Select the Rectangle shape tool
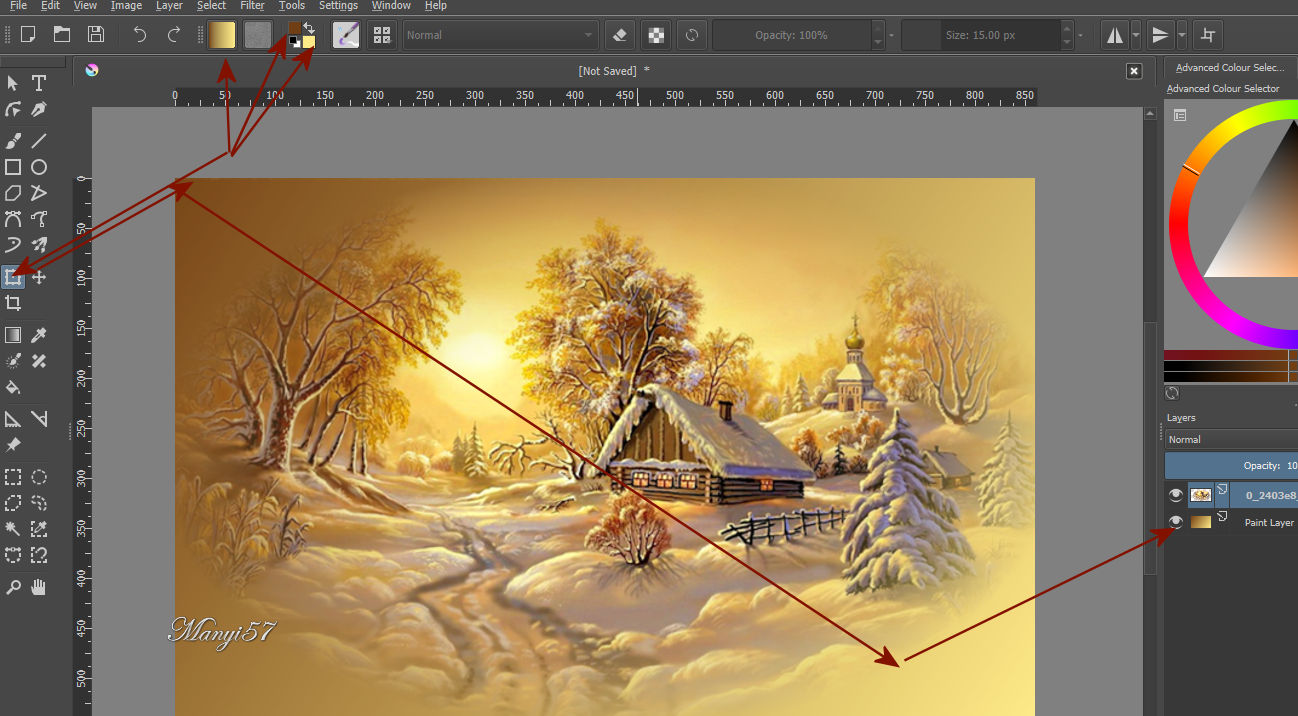Viewport: 1298px width, 716px height. [13, 167]
